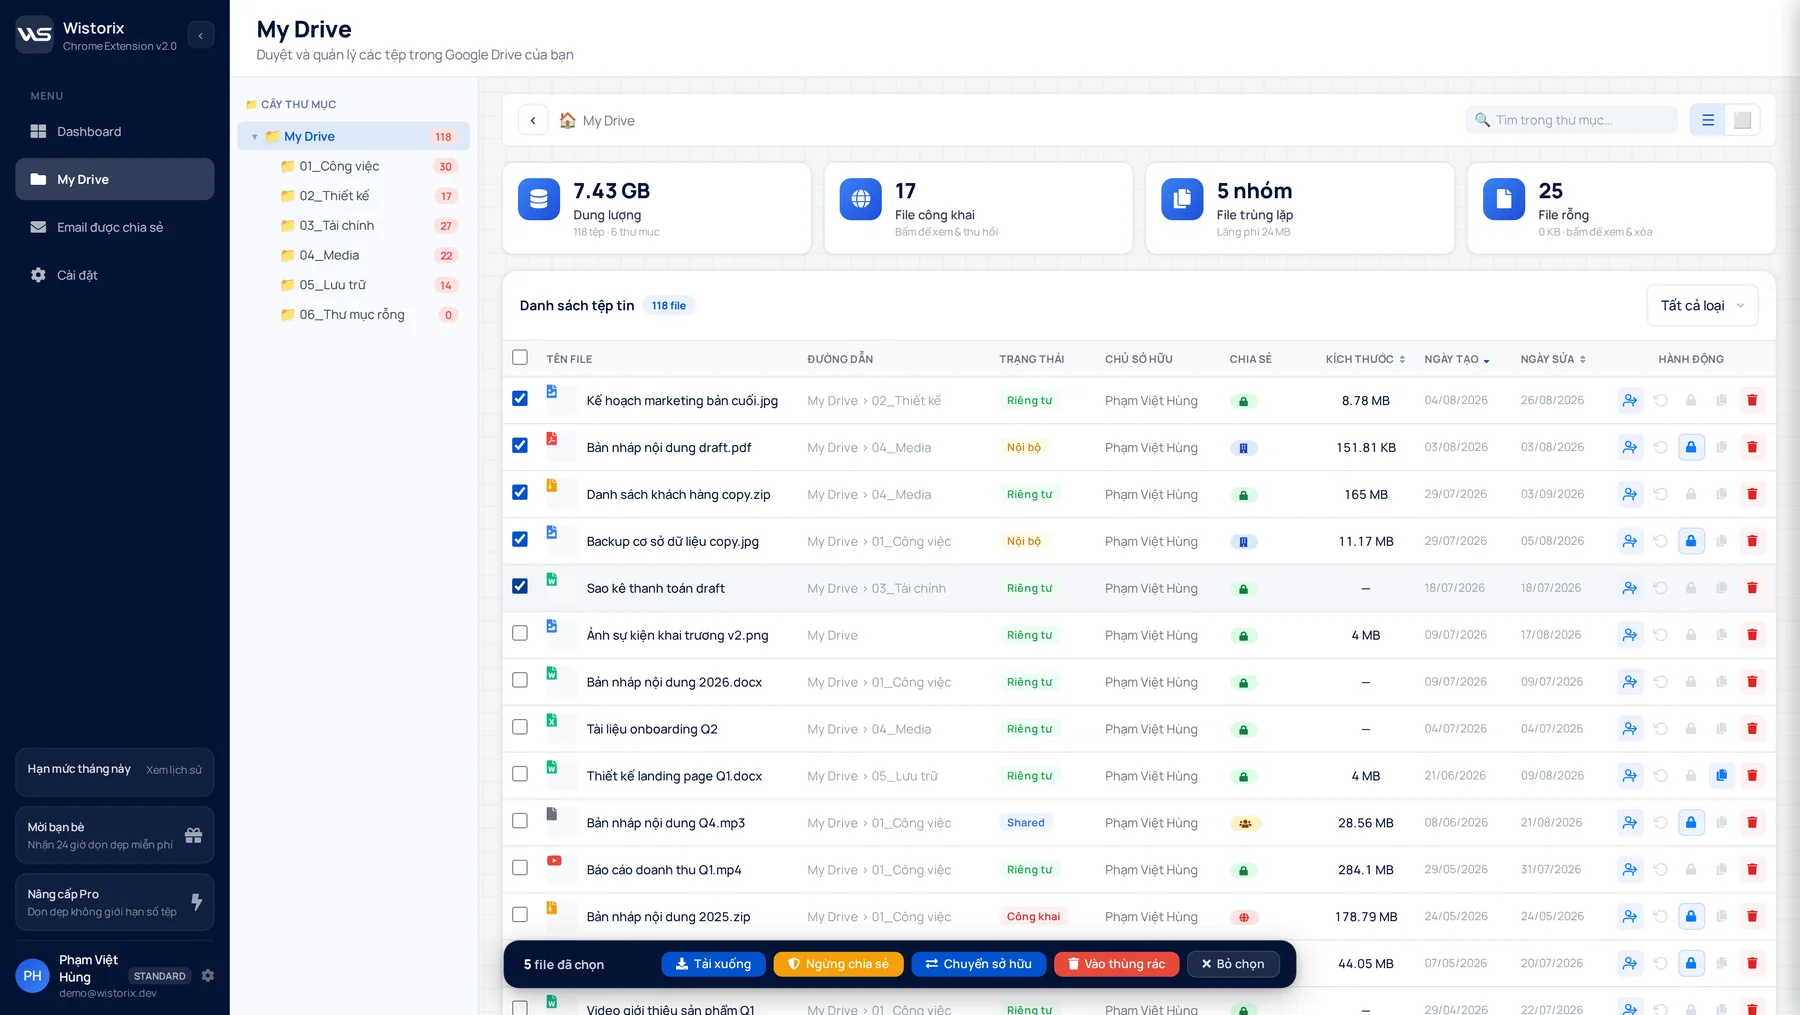Focus the Tìm trong thư mục search field
Screen dimensions: 1800x1015
pos(1572,120)
